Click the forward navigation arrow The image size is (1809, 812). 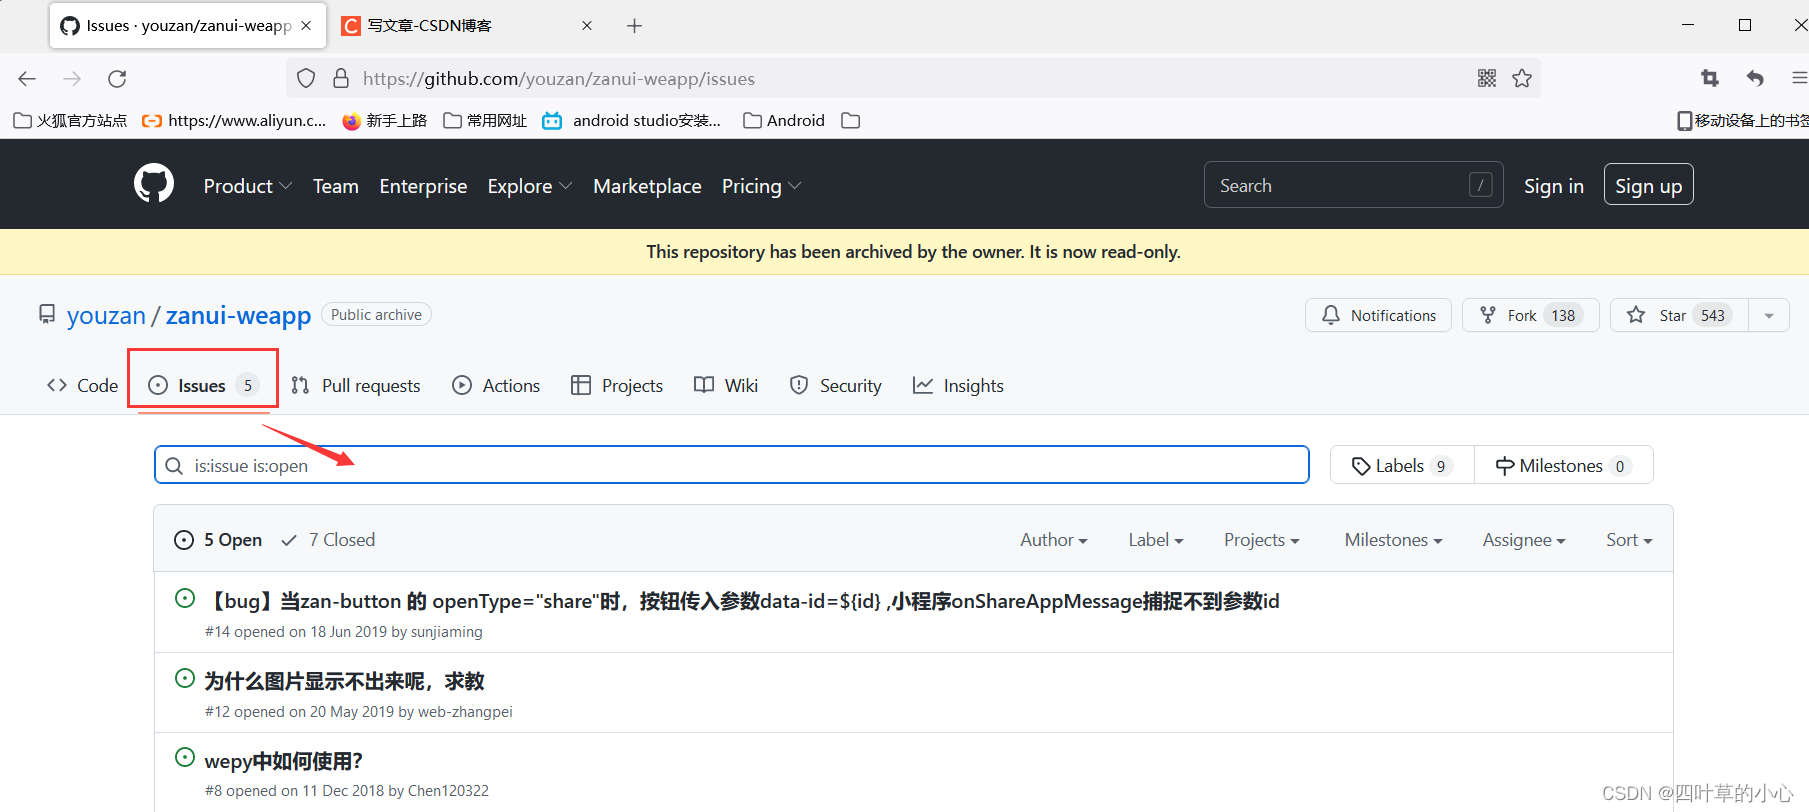(x=72, y=78)
